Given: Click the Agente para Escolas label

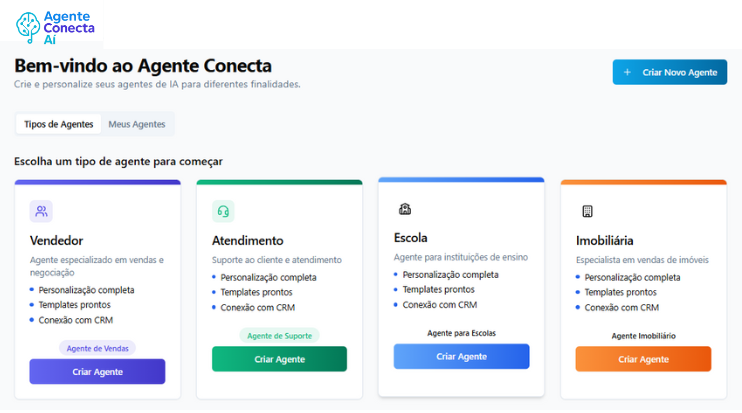Looking at the screenshot, I should (x=461, y=333).
